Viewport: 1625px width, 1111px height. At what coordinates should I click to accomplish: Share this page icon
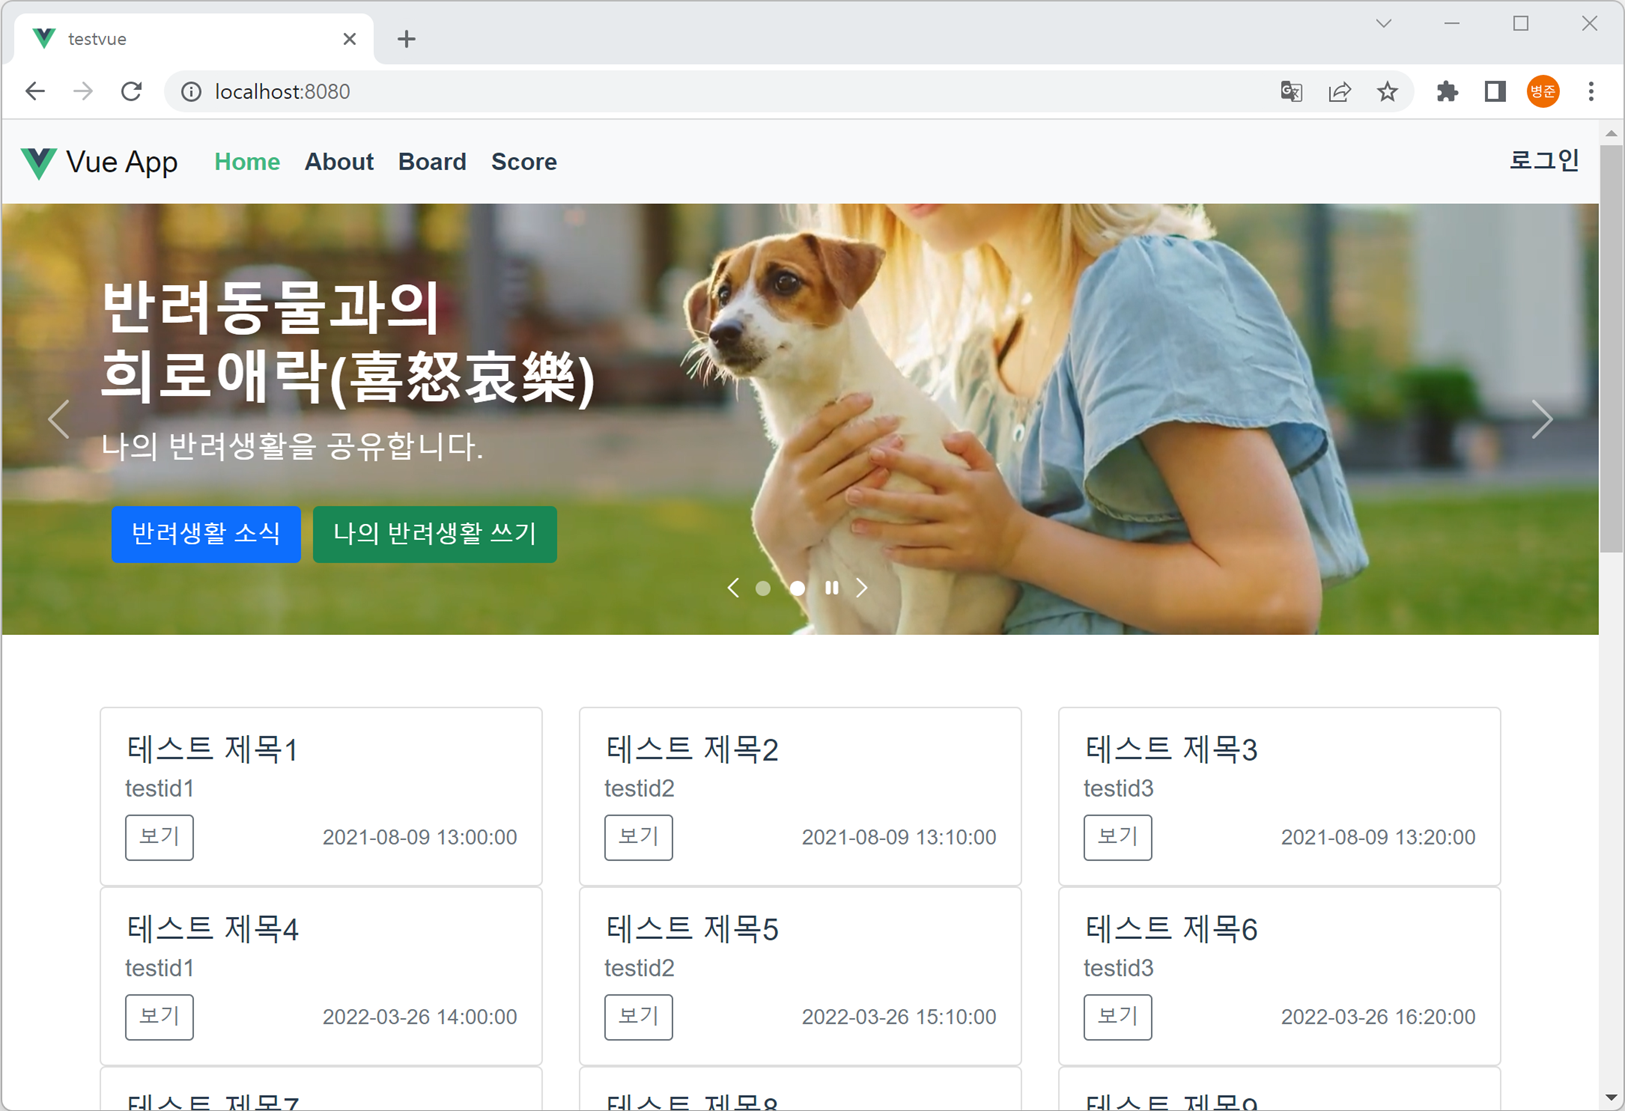click(x=1339, y=92)
